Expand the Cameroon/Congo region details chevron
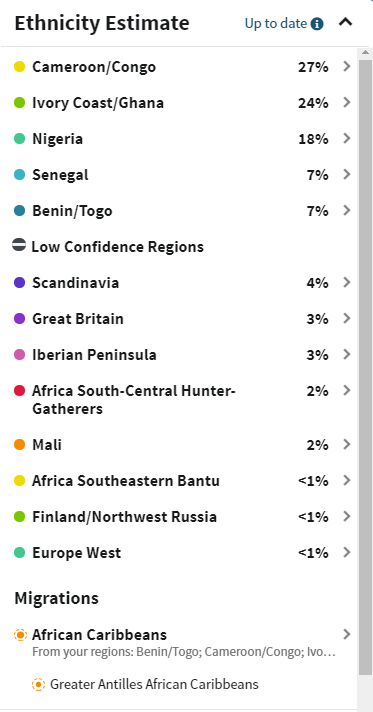Image resolution: width=373 pixels, height=712 pixels. click(347, 67)
